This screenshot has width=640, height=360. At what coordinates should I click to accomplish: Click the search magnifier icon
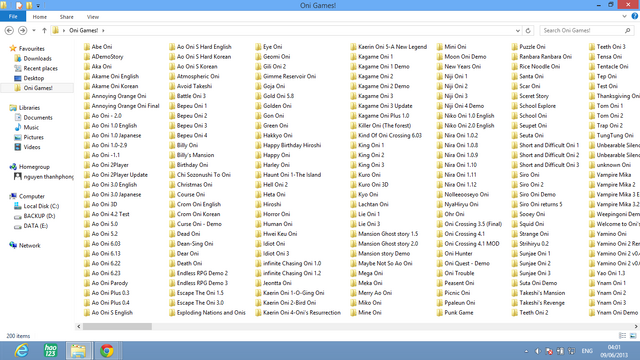627,30
